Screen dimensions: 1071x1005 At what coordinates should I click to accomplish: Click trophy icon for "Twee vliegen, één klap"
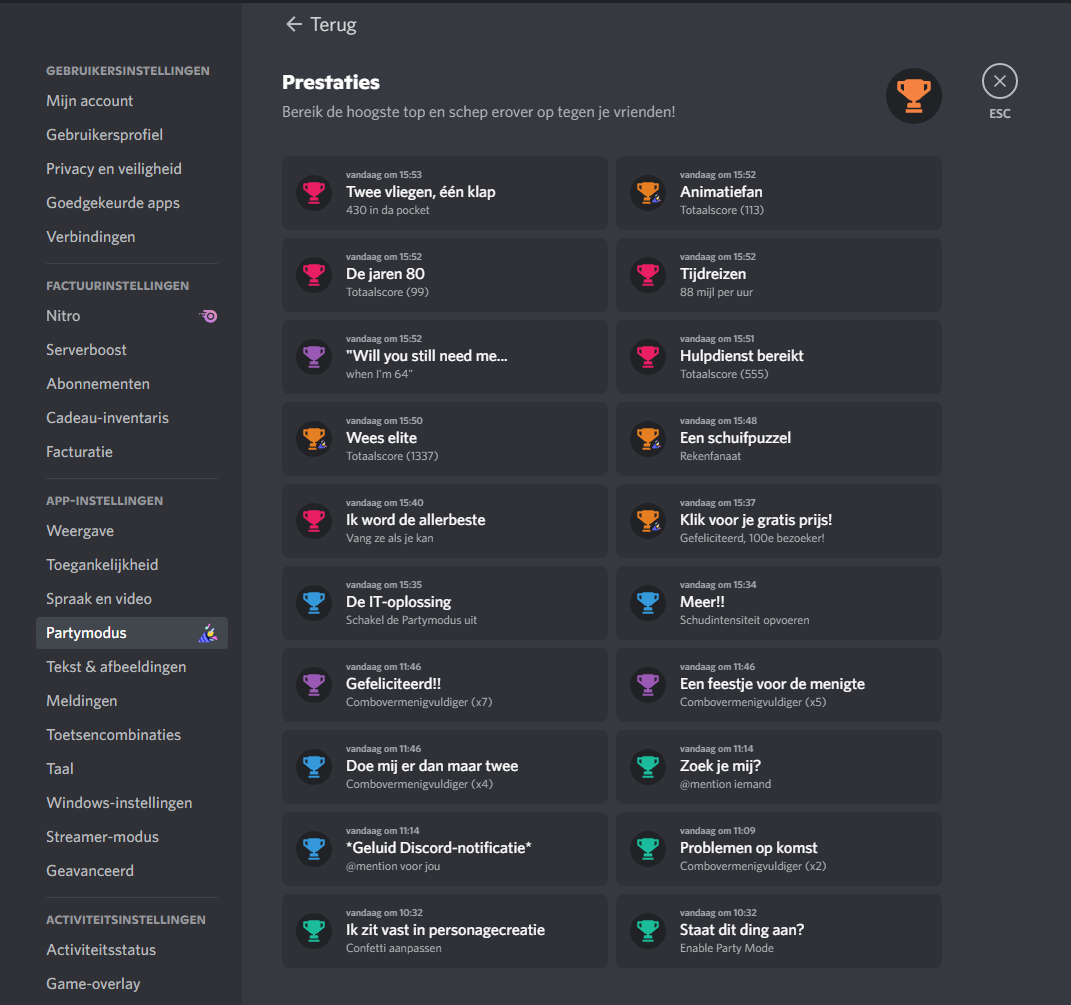314,192
